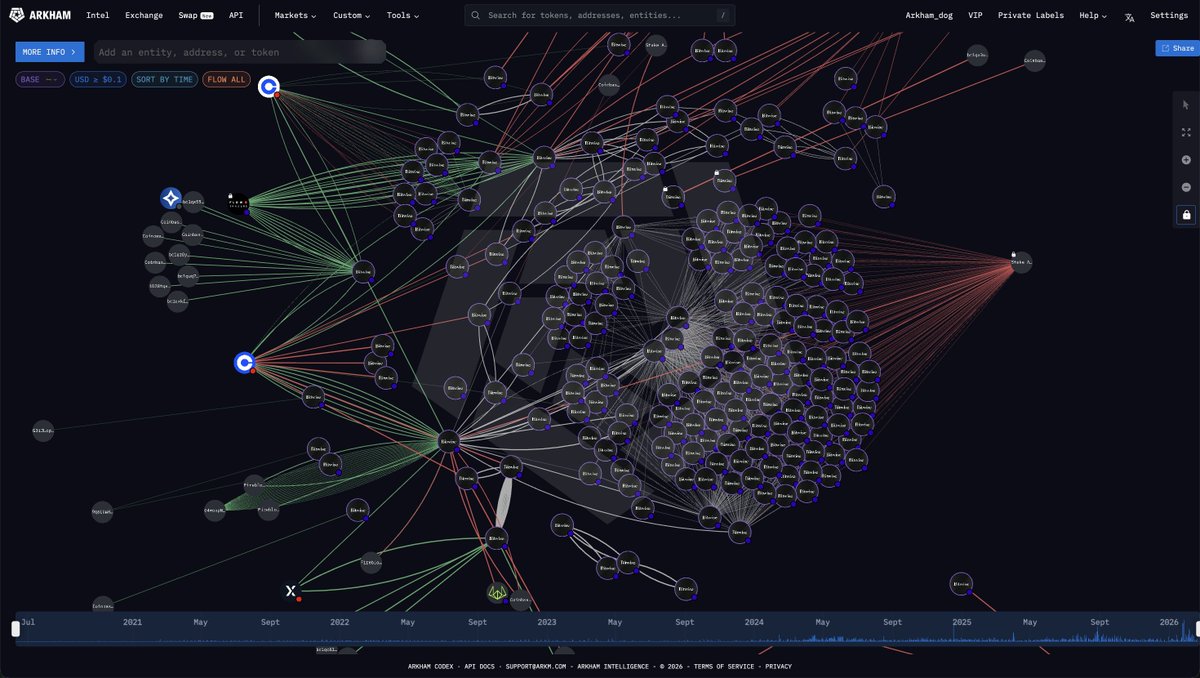The height and width of the screenshot is (678, 1200).
Task: Open the API page
Action: (235, 15)
